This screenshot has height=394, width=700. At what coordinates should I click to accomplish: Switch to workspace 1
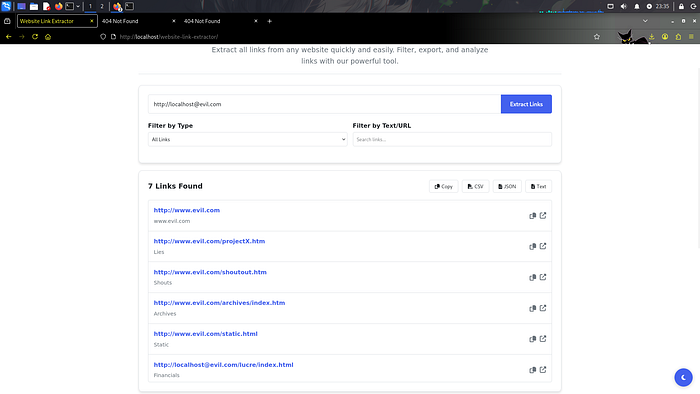point(90,6)
